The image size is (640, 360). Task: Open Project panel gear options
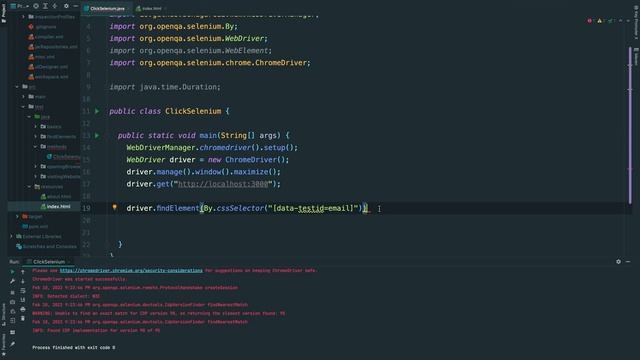66,6
